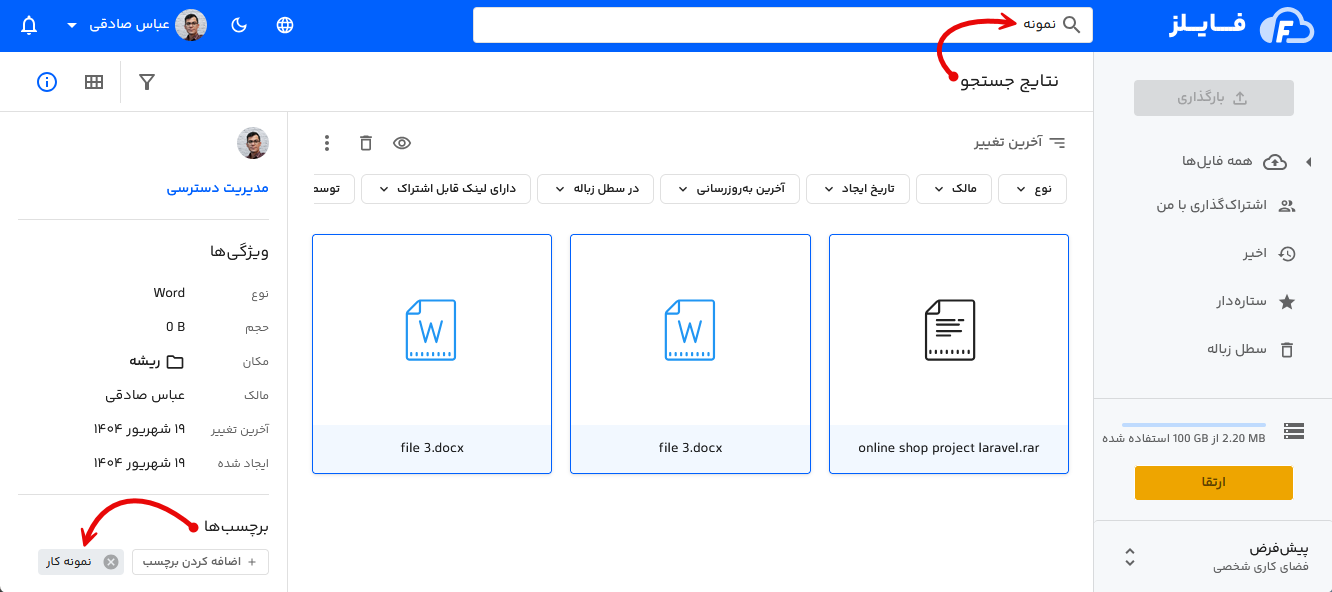Image resolution: width=1332 pixels, height=592 pixels.
Task: Click the info details icon
Action: [46, 82]
